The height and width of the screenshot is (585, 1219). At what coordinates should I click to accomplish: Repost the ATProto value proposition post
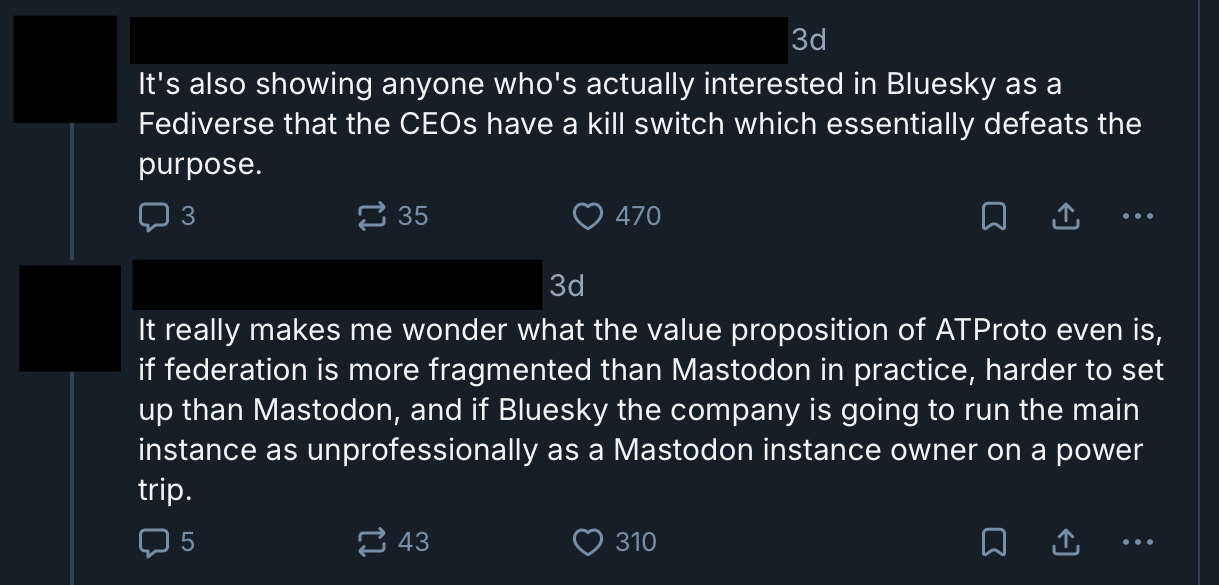(x=373, y=542)
